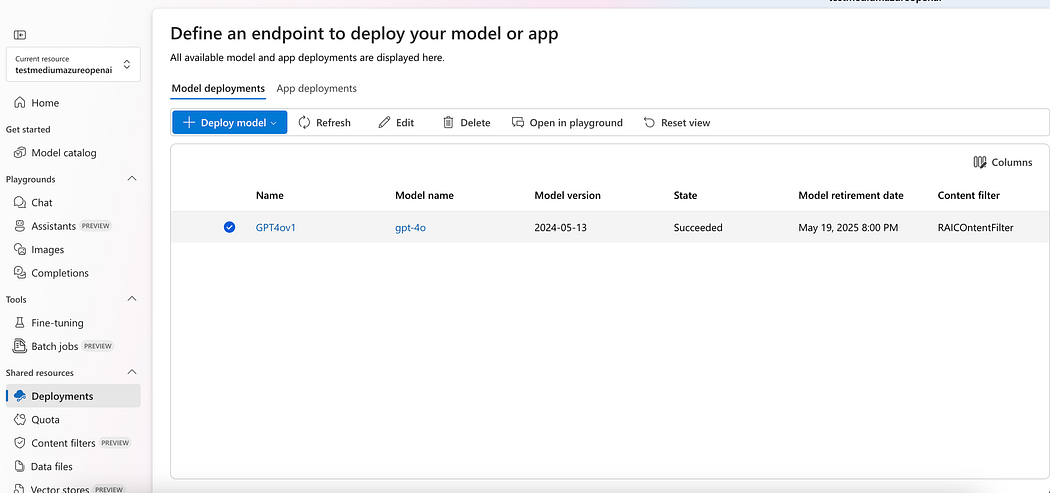1050x493 pixels.
Task: Click Refresh button label
Action: [x=333, y=123]
